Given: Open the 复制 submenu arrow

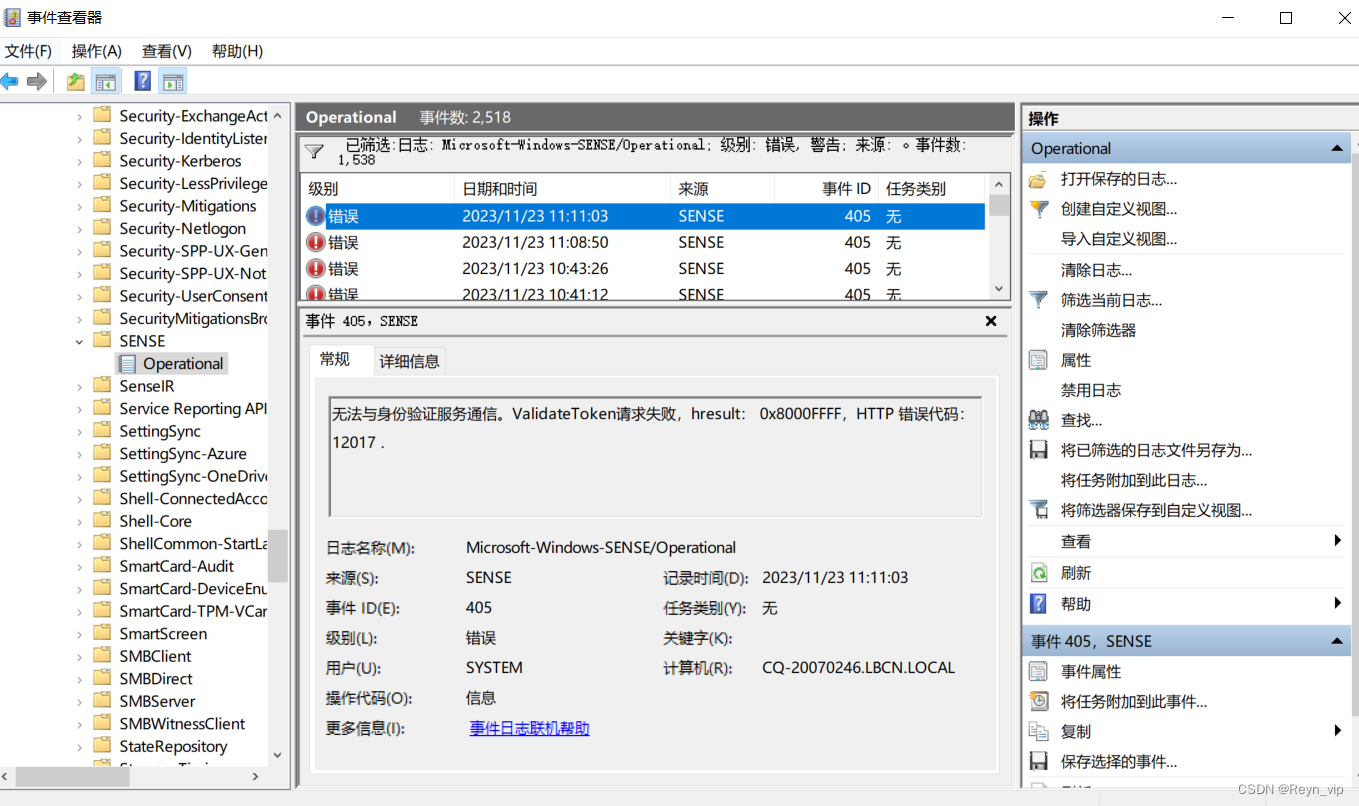Looking at the screenshot, I should [x=1338, y=731].
